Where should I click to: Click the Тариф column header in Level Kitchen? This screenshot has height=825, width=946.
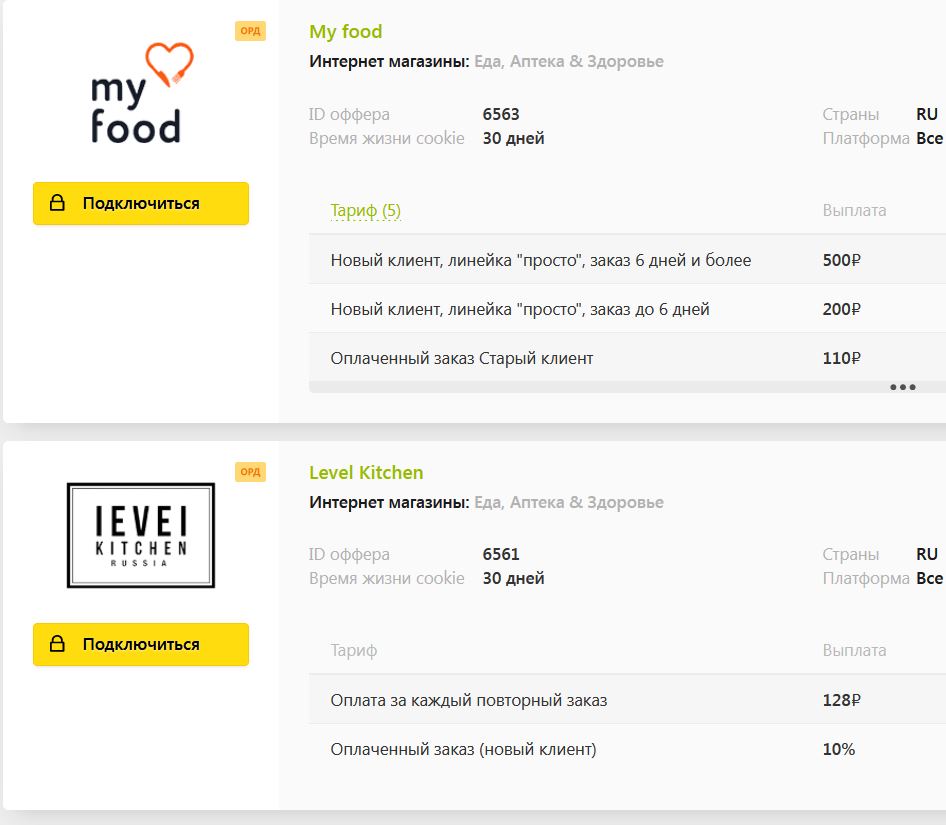coord(353,651)
